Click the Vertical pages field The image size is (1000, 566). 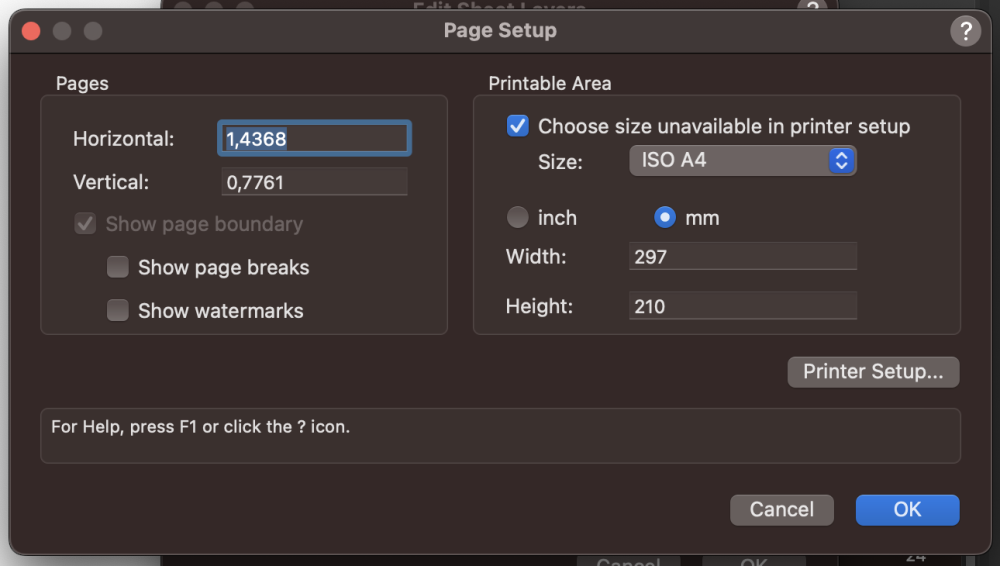click(x=314, y=182)
